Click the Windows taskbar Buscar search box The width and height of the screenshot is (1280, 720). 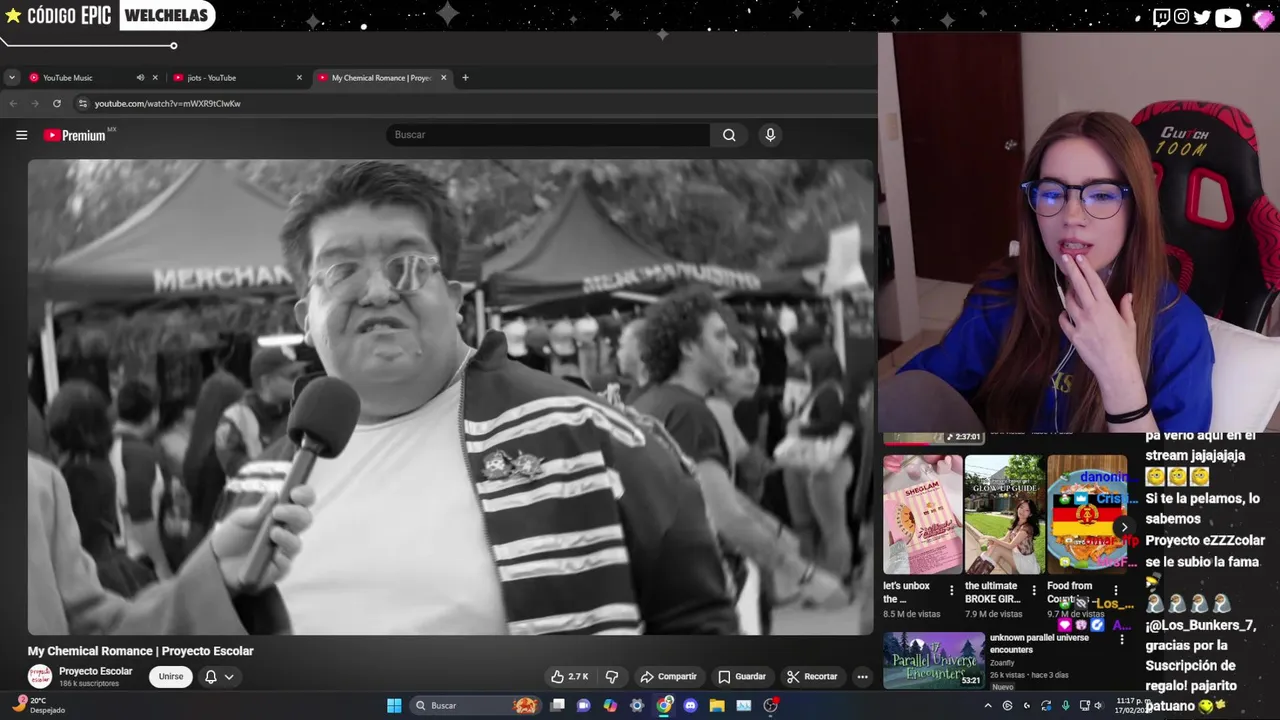click(475, 705)
